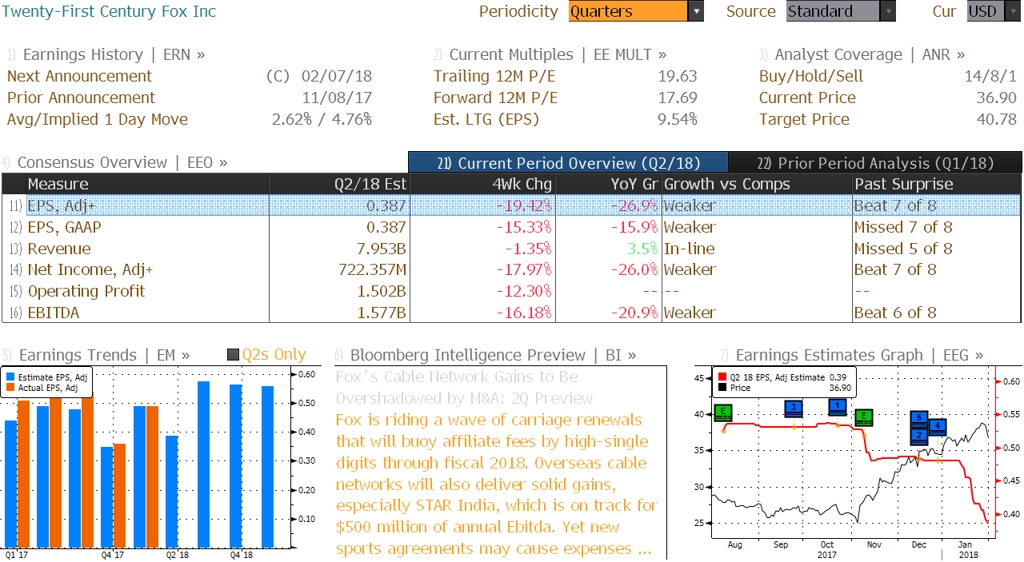The width and height of the screenshot is (1024, 562).
Task: Click the Target Price value 40.78
Action: 997,119
